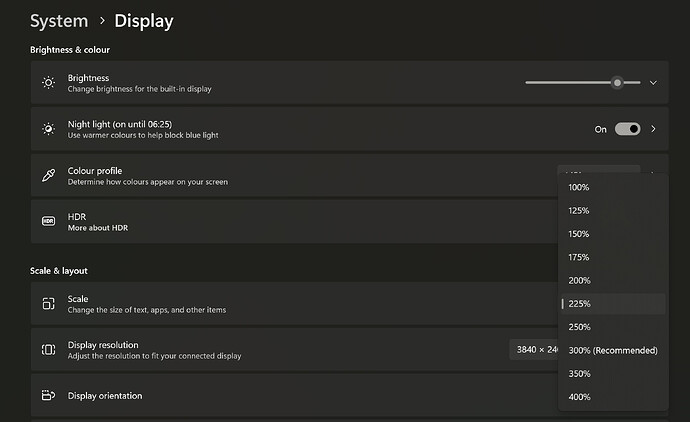Image resolution: width=690 pixels, height=422 pixels.
Task: Click the HDR badge icon
Action: [x=48, y=221]
